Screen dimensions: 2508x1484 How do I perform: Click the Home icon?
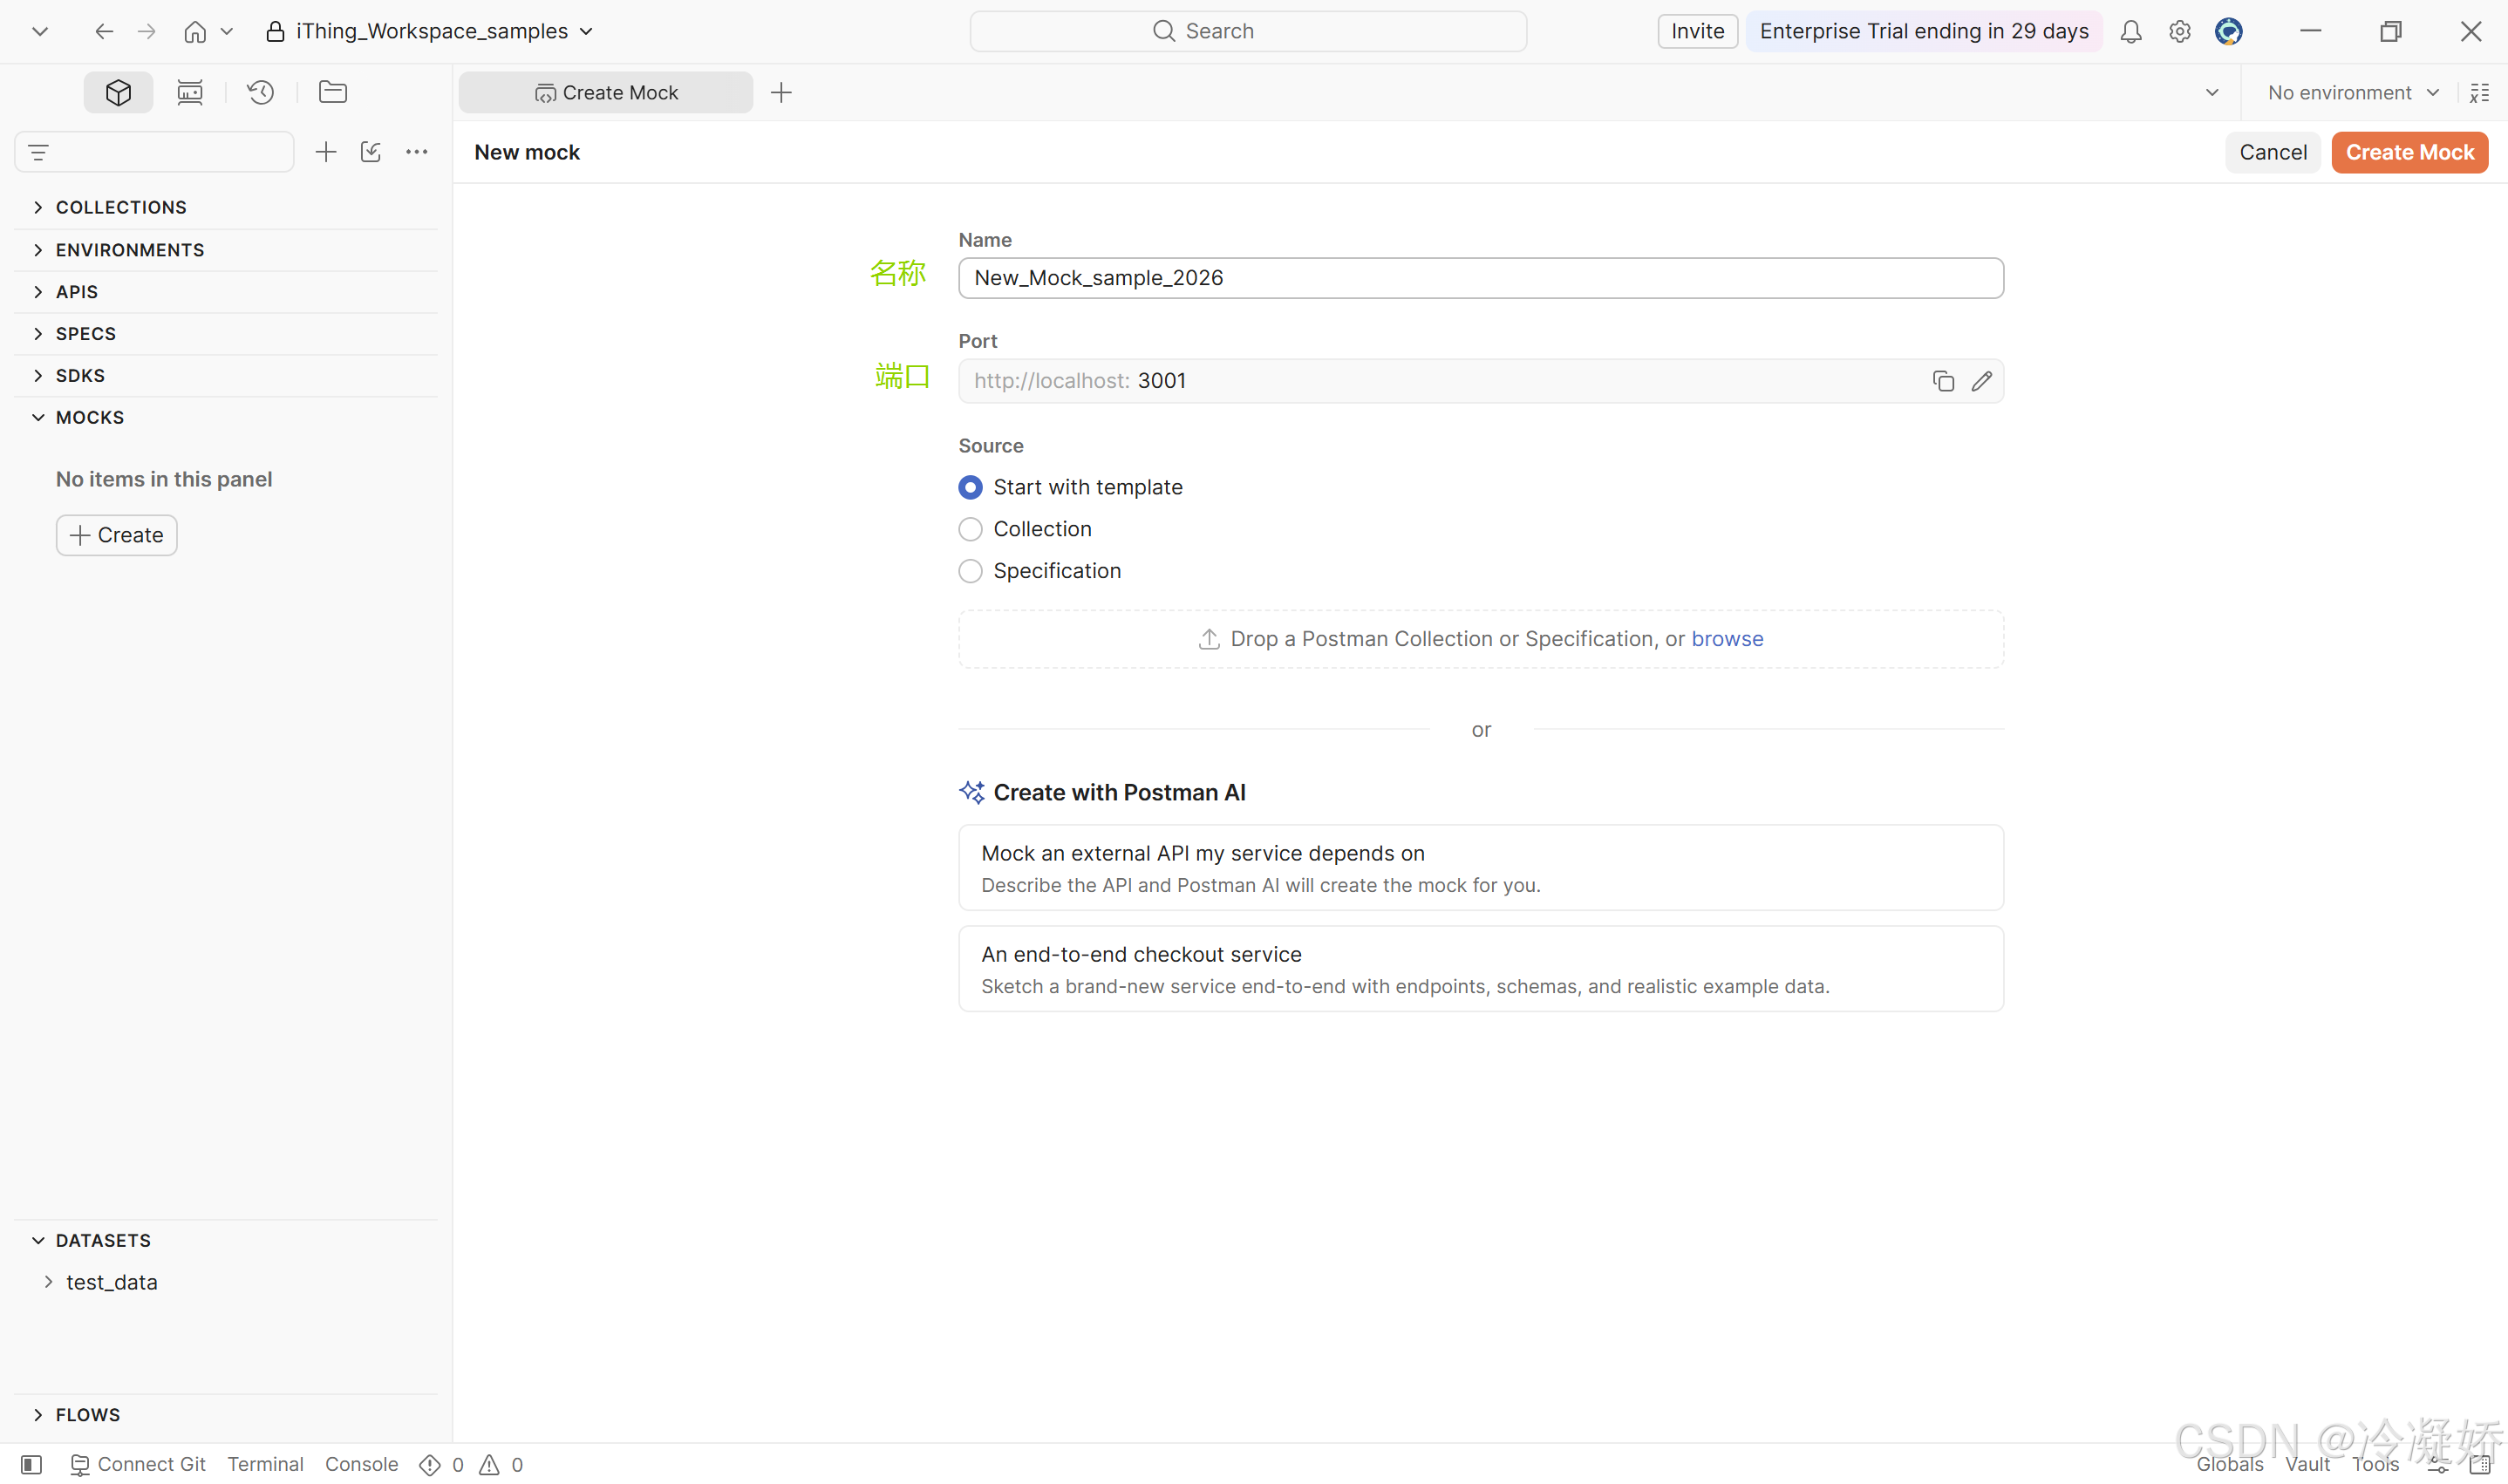[x=195, y=31]
